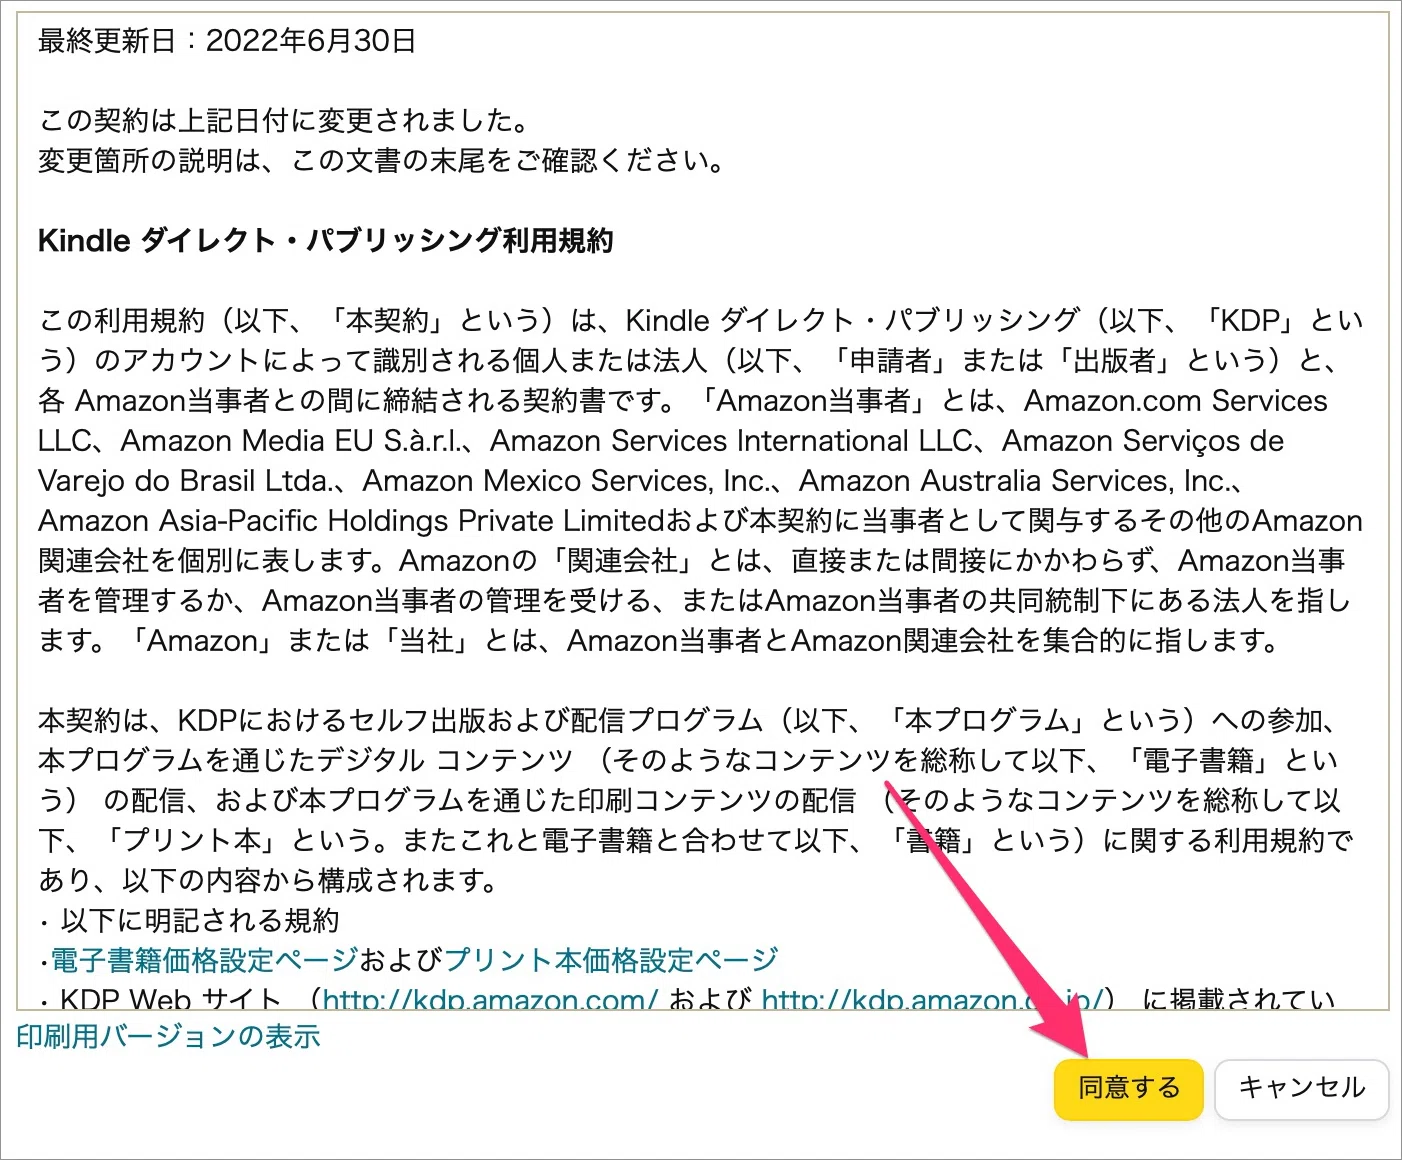Click the line この契約は上記日付に変更されました。
Image resolution: width=1402 pixels, height=1160 pixels.
(x=284, y=120)
